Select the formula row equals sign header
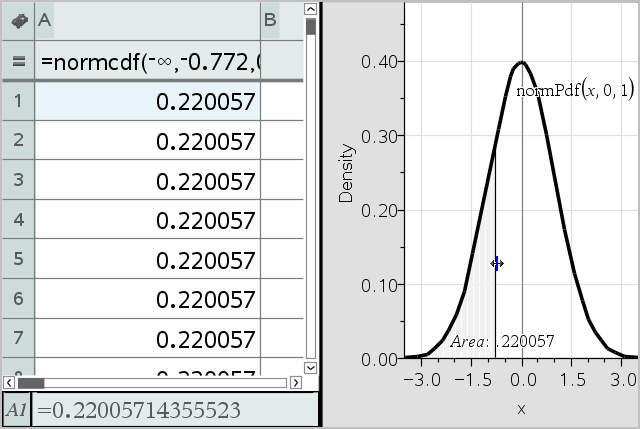 pos(17,60)
